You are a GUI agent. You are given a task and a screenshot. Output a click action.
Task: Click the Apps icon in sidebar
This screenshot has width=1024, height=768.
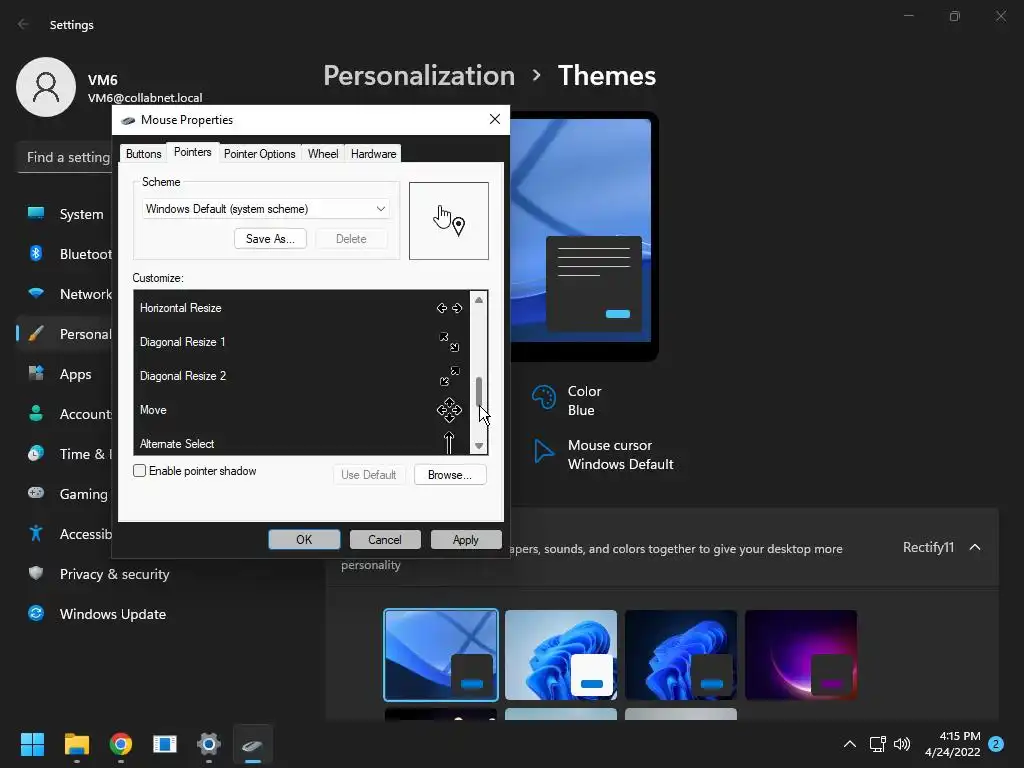(36, 374)
